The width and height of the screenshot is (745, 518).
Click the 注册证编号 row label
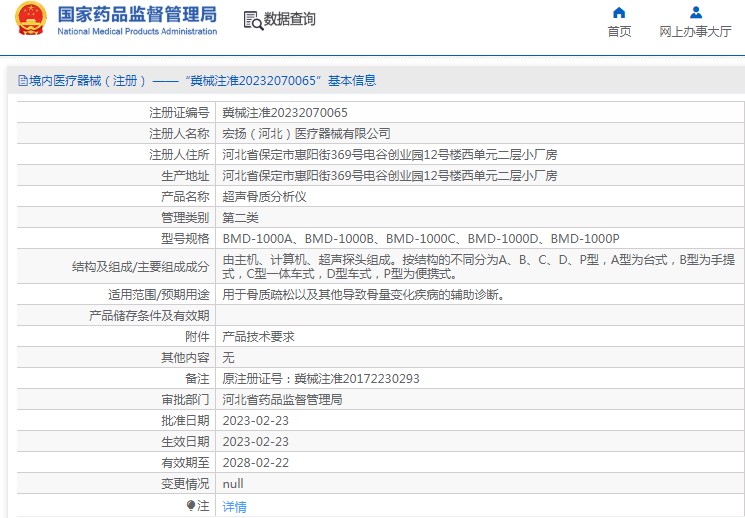pos(179,113)
